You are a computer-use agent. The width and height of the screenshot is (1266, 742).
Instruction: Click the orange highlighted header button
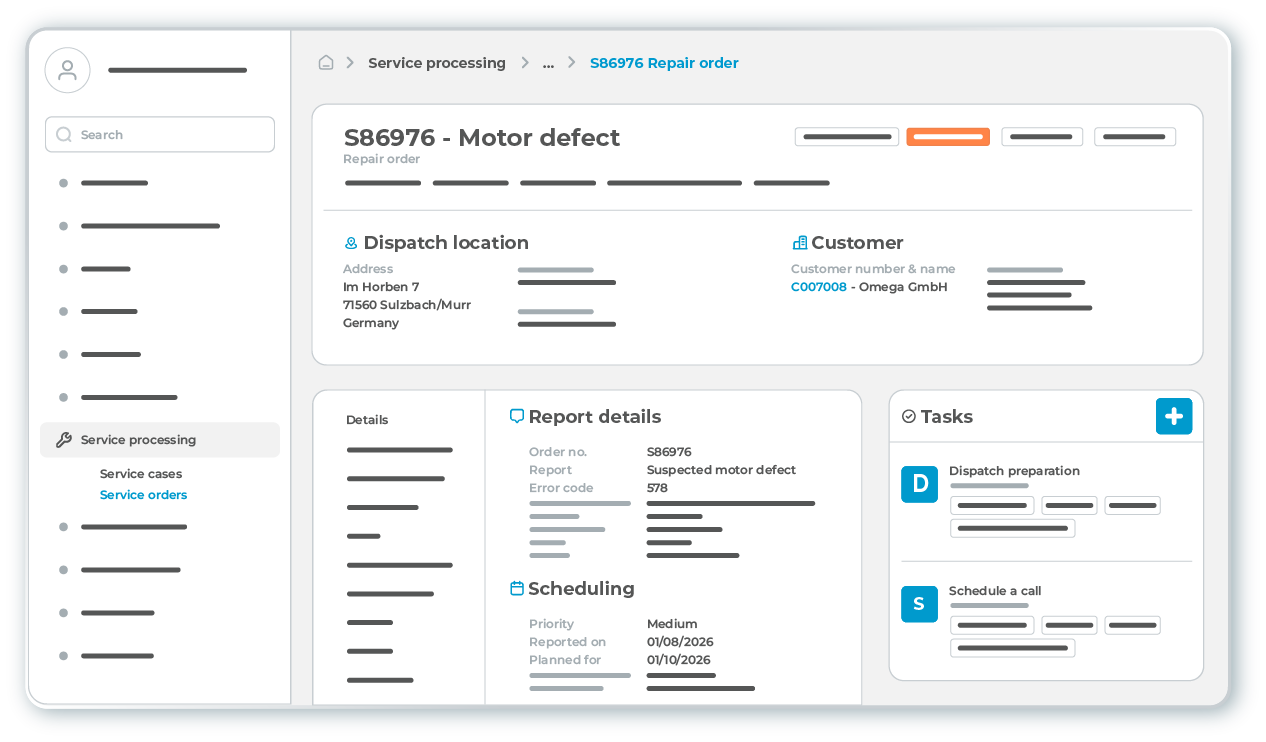pos(948,137)
